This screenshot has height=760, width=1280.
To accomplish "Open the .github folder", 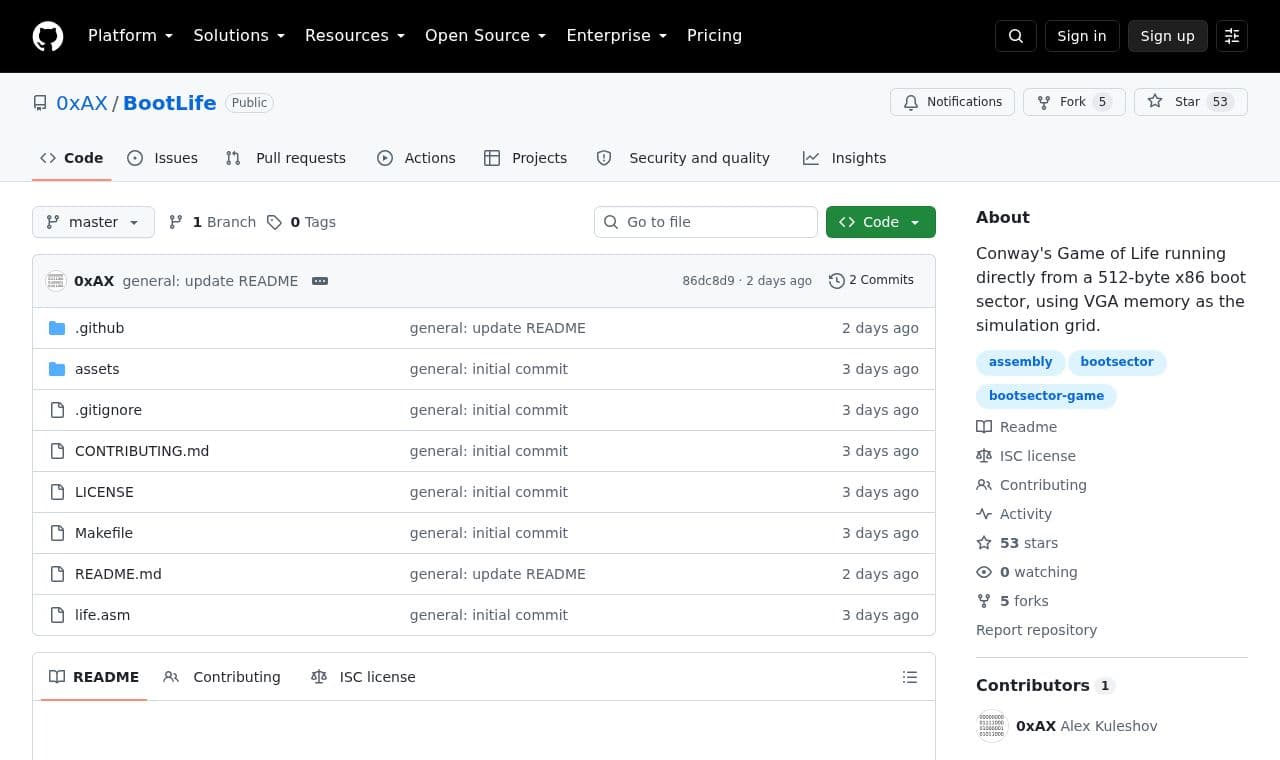I will click(x=100, y=328).
